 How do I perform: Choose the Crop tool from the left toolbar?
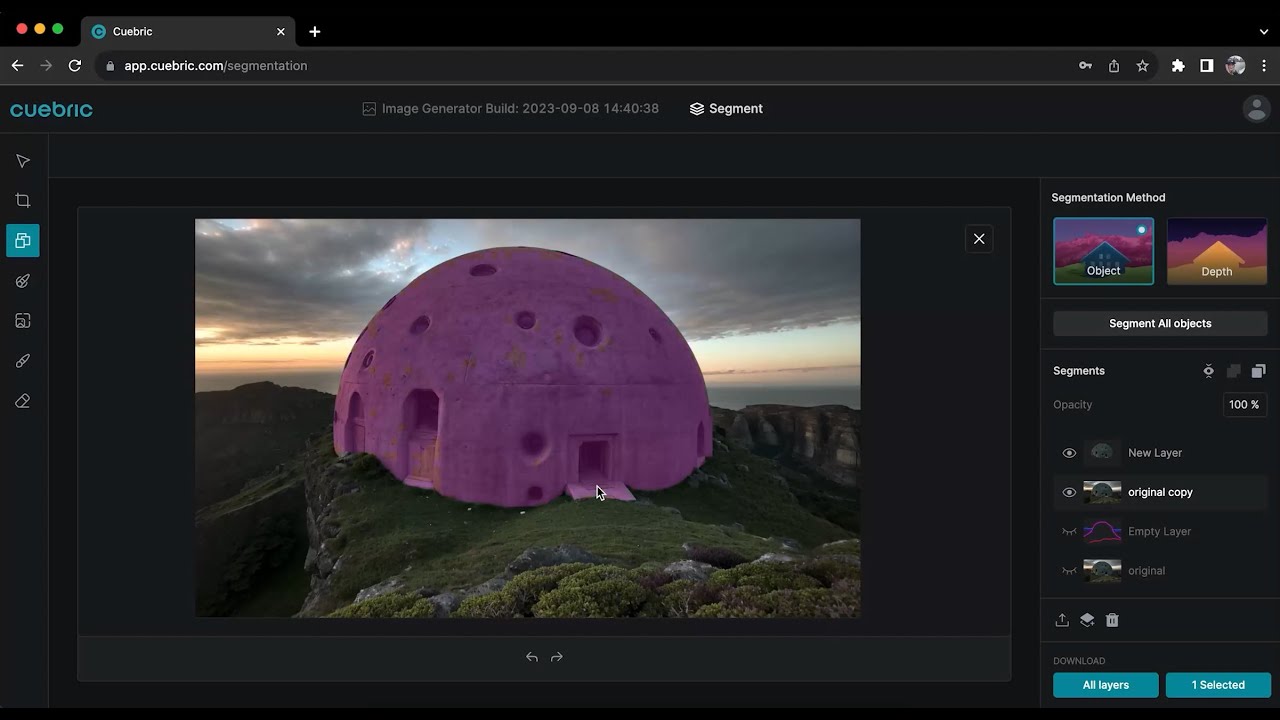(22, 200)
